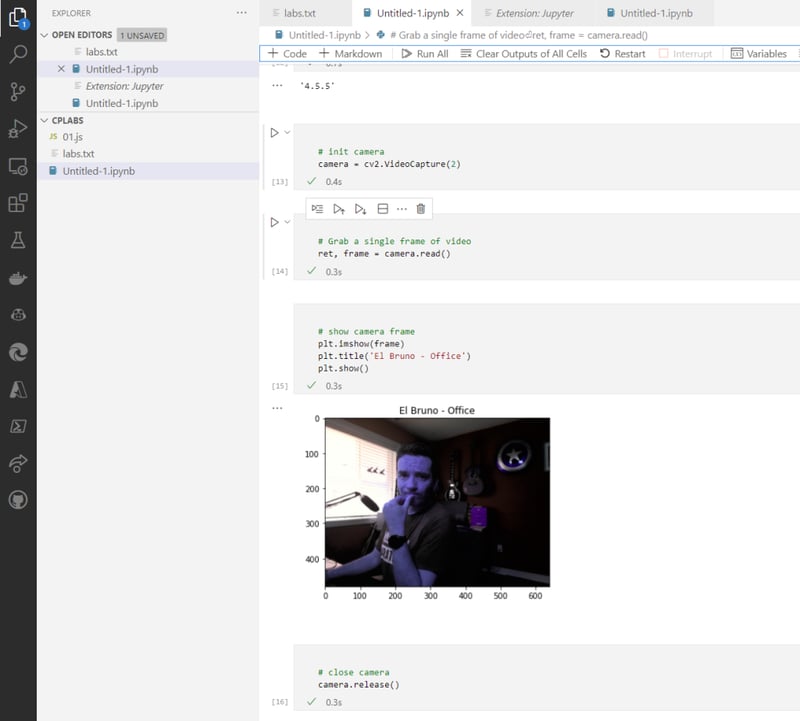Open output ellipsis menu beside version string
The width and height of the screenshot is (800, 721).
tap(277, 85)
